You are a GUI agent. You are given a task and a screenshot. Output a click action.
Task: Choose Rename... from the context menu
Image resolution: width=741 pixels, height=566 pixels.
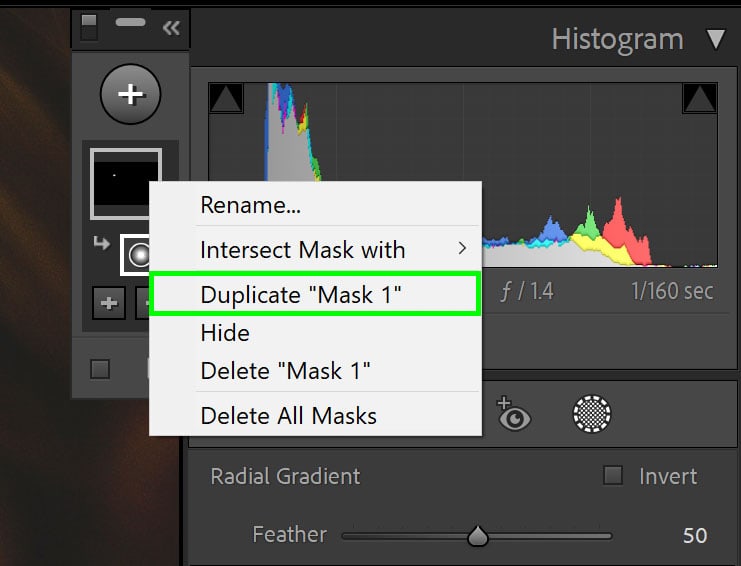pyautogui.click(x=315, y=205)
